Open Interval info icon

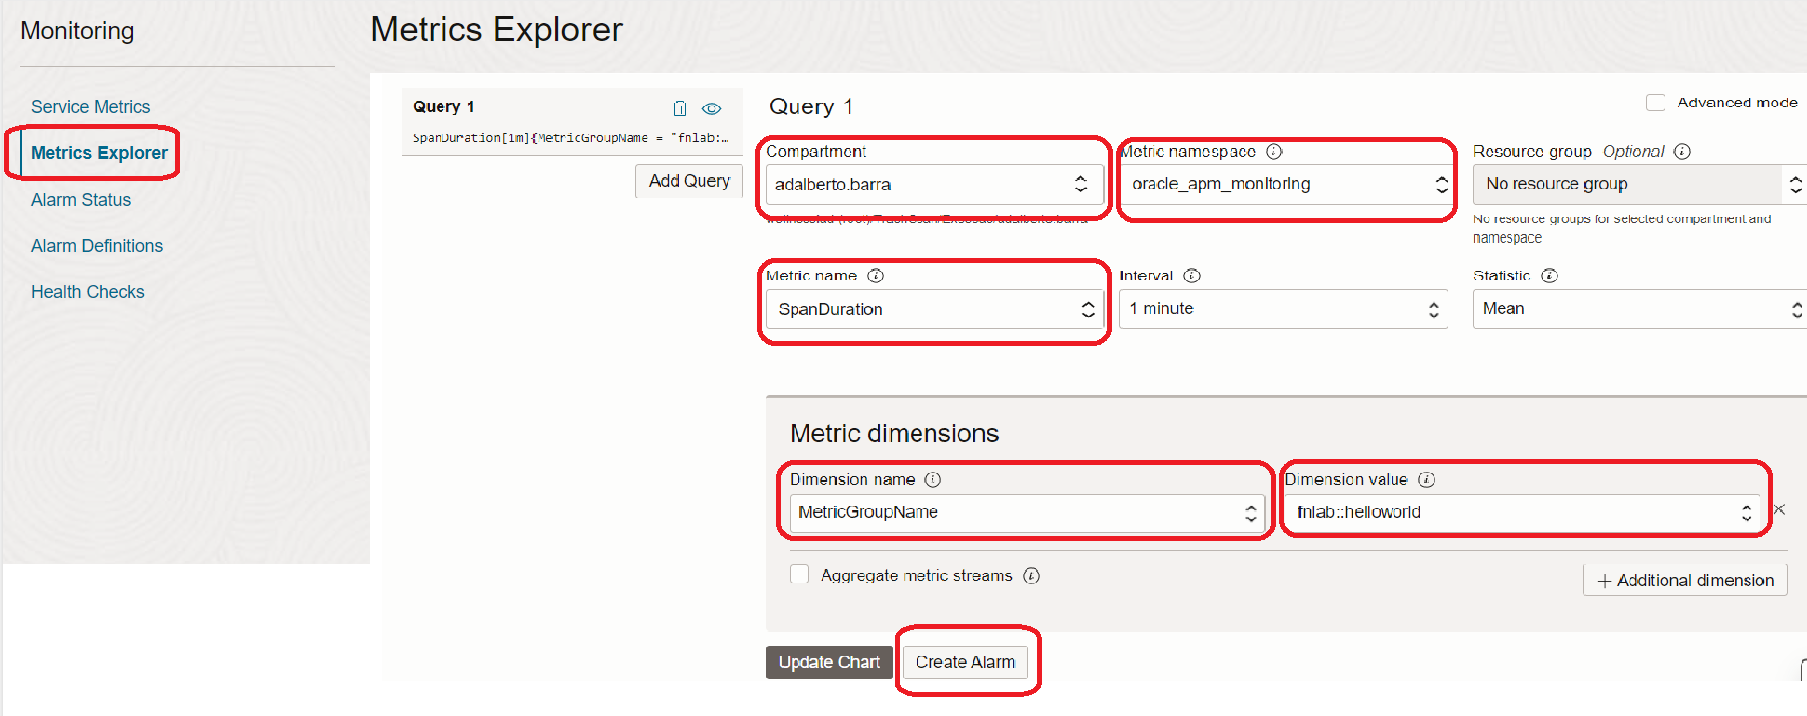[1192, 276]
